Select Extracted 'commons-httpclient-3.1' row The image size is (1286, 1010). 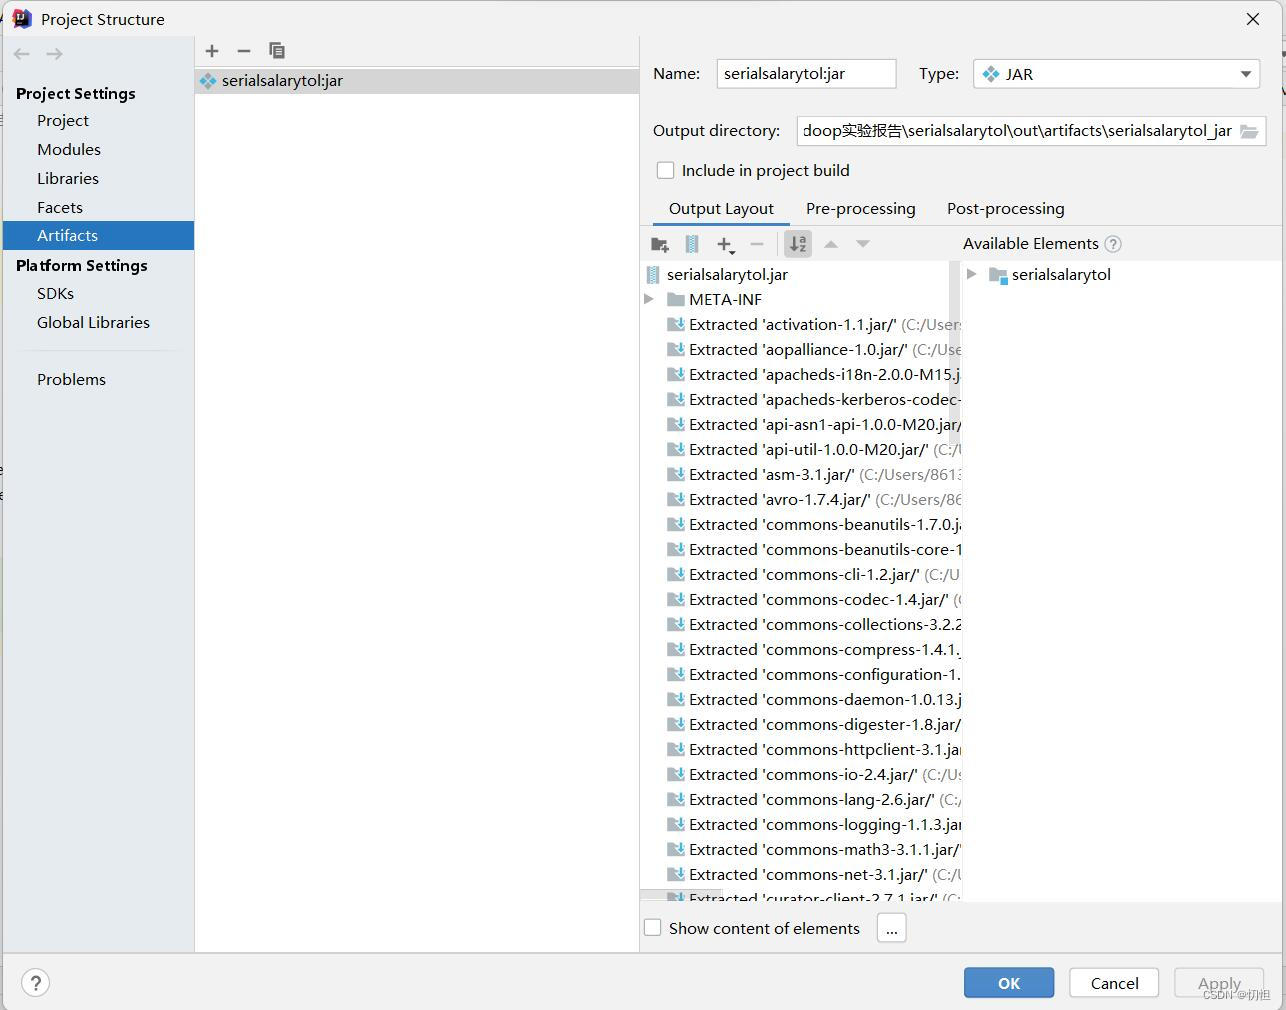coord(801,750)
